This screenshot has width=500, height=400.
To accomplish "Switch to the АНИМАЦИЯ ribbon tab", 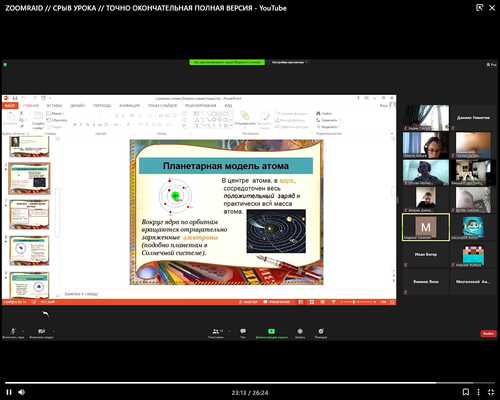I will 129,105.
